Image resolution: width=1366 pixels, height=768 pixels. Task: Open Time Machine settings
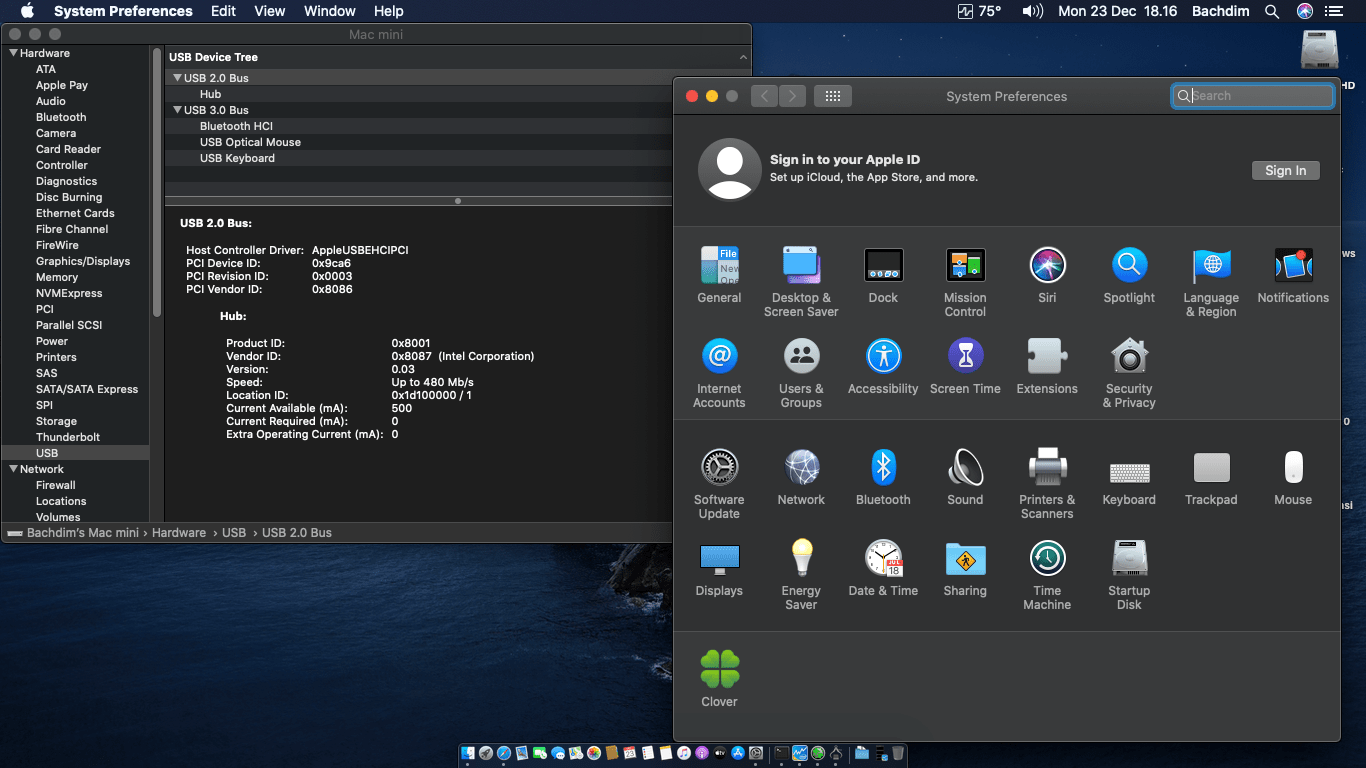[x=1047, y=559]
